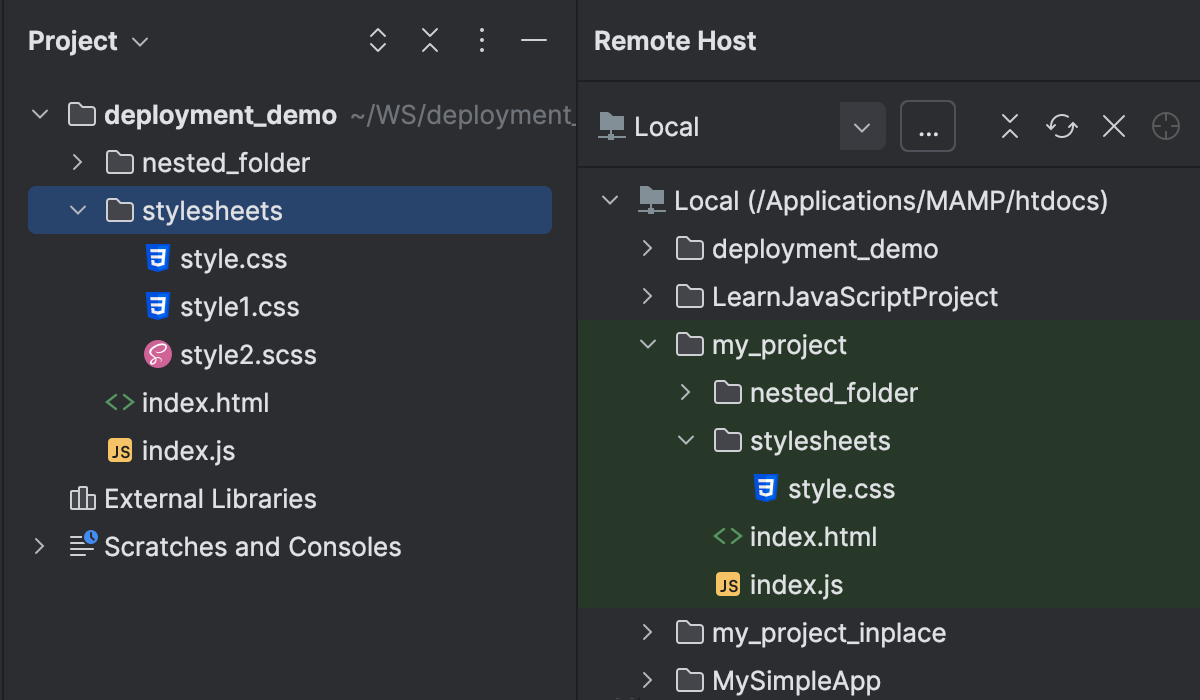Expand the nested_folder in the Project panel
Image resolution: width=1200 pixels, height=700 pixels.
[79, 162]
